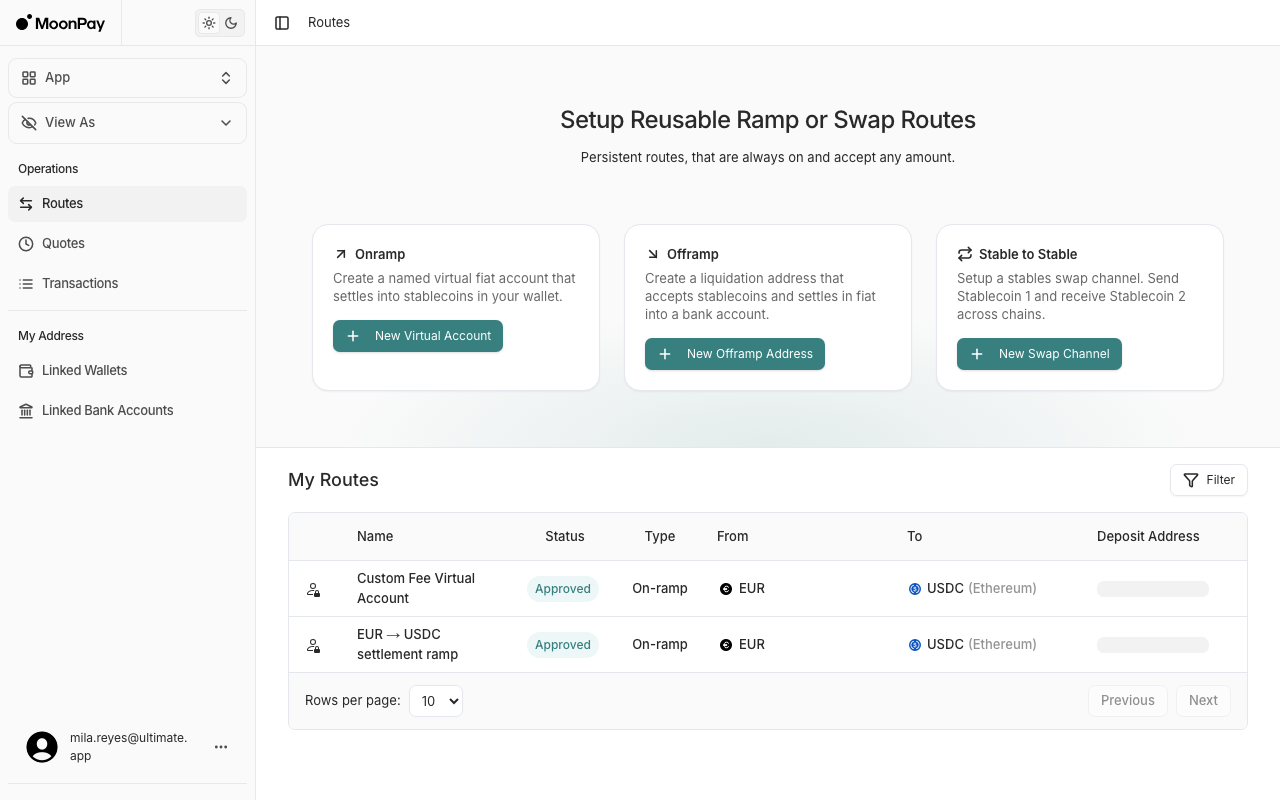This screenshot has width=1280, height=800.
Task: Click the New Offramp Address button
Action: (x=735, y=354)
